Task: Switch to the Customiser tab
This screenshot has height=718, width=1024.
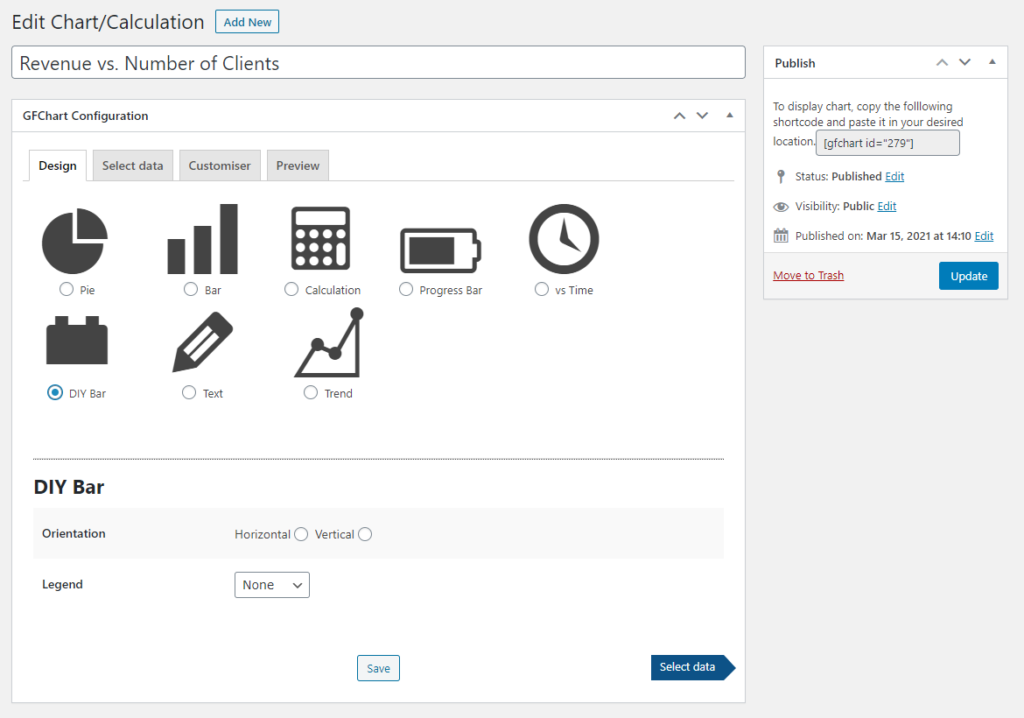Action: pyautogui.click(x=219, y=165)
